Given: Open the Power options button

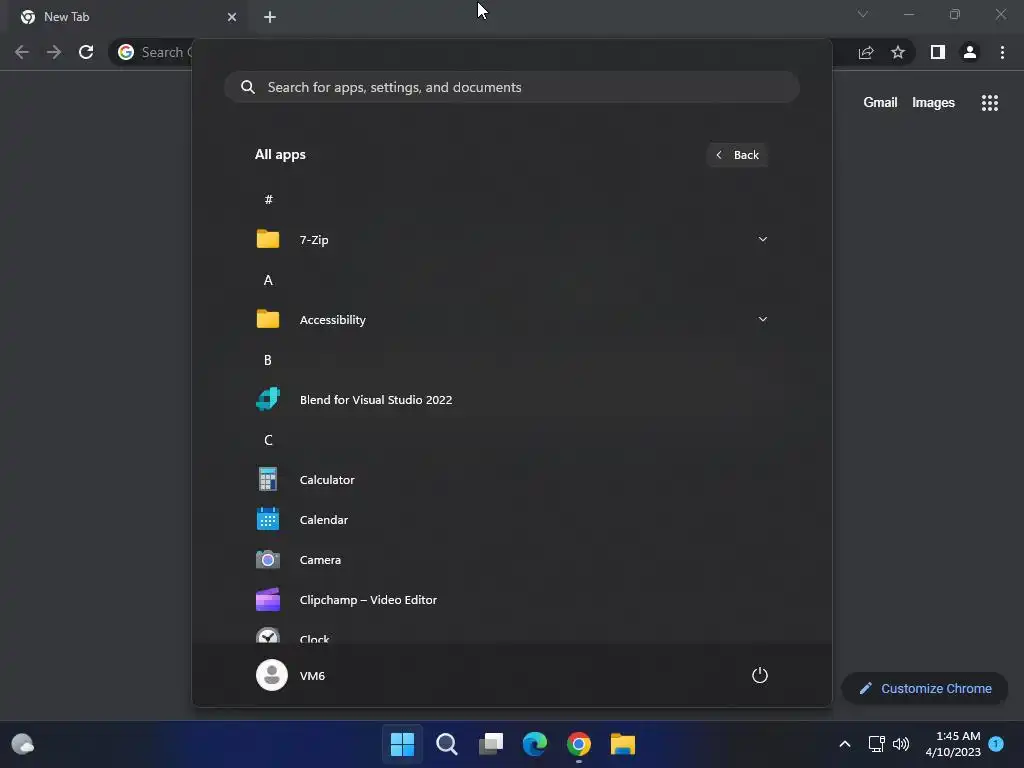Looking at the screenshot, I should click(760, 675).
